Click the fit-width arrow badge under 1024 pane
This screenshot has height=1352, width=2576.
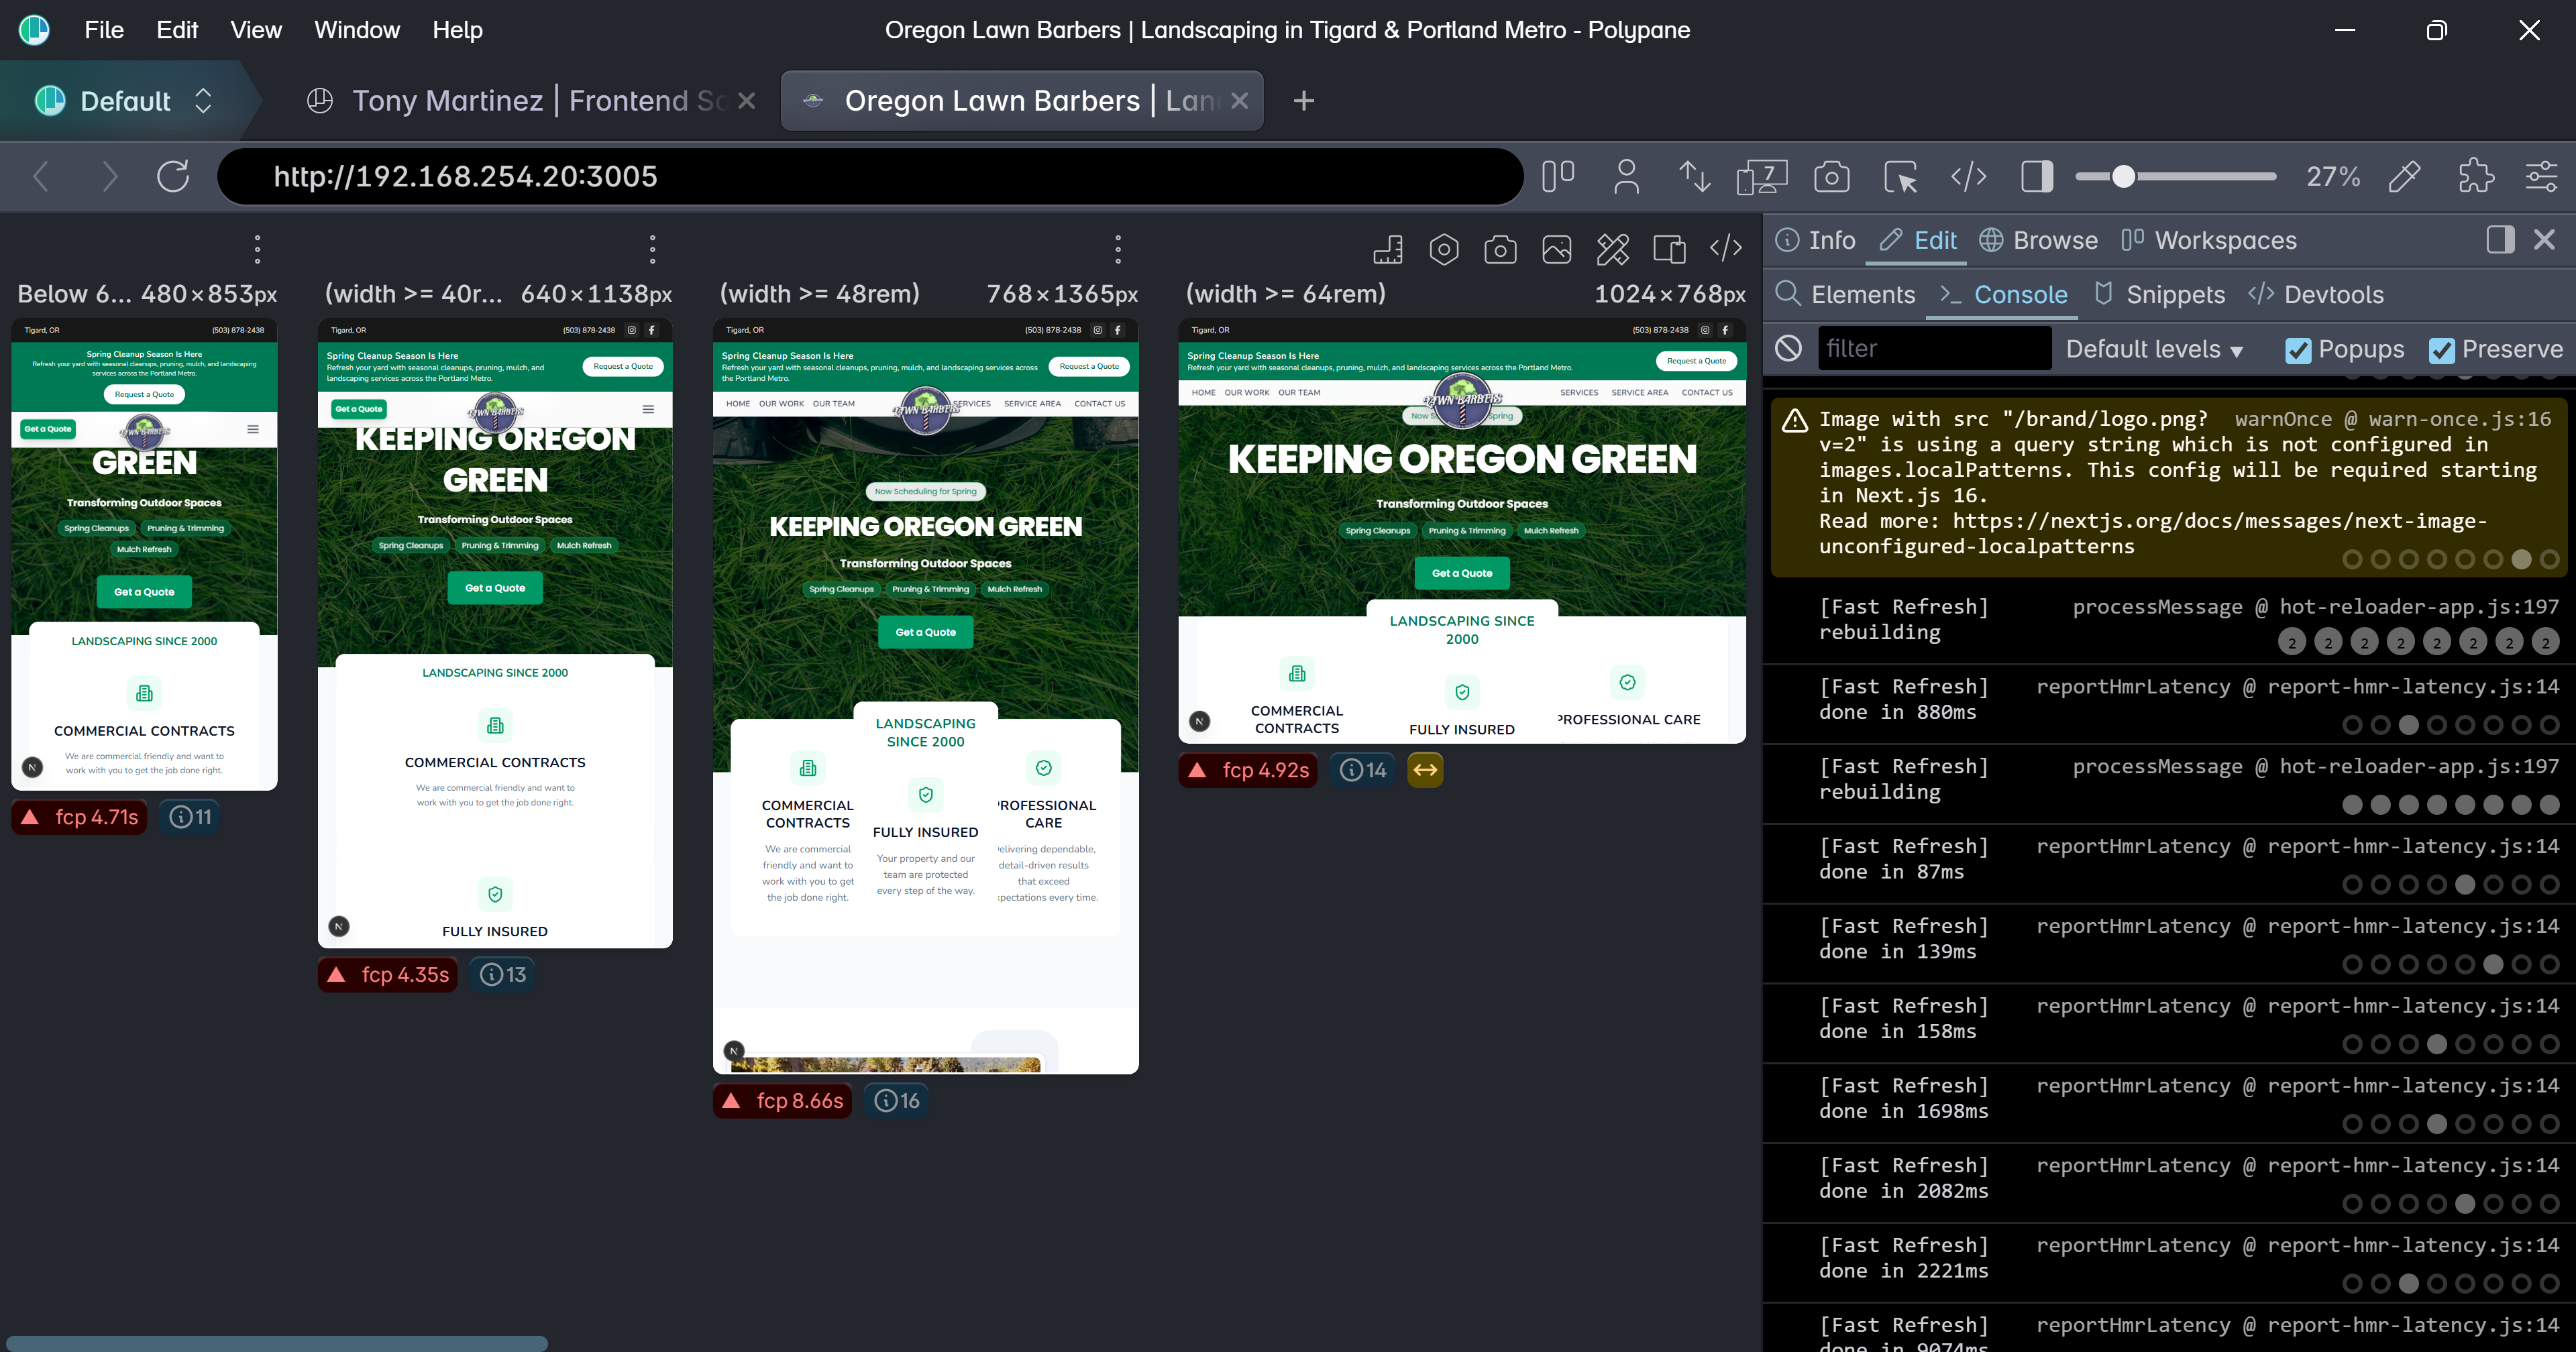[x=1425, y=770]
